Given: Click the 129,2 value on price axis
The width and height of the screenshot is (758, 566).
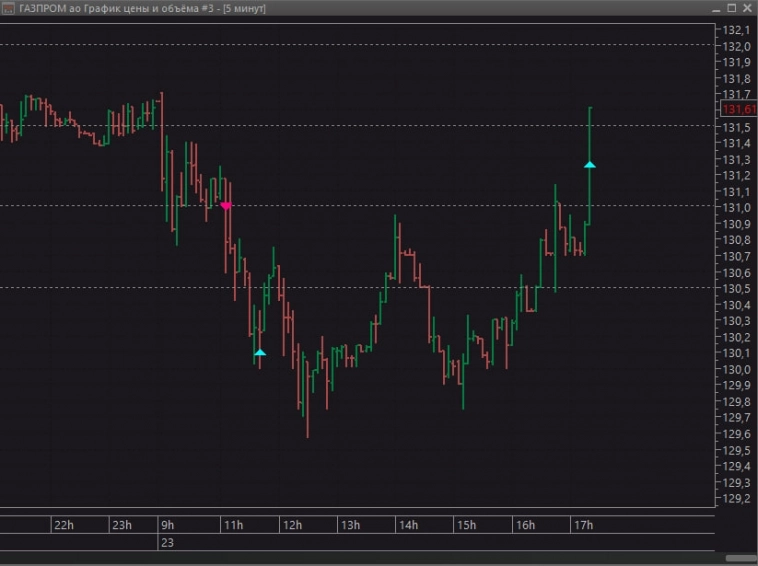Looking at the screenshot, I should (736, 498).
